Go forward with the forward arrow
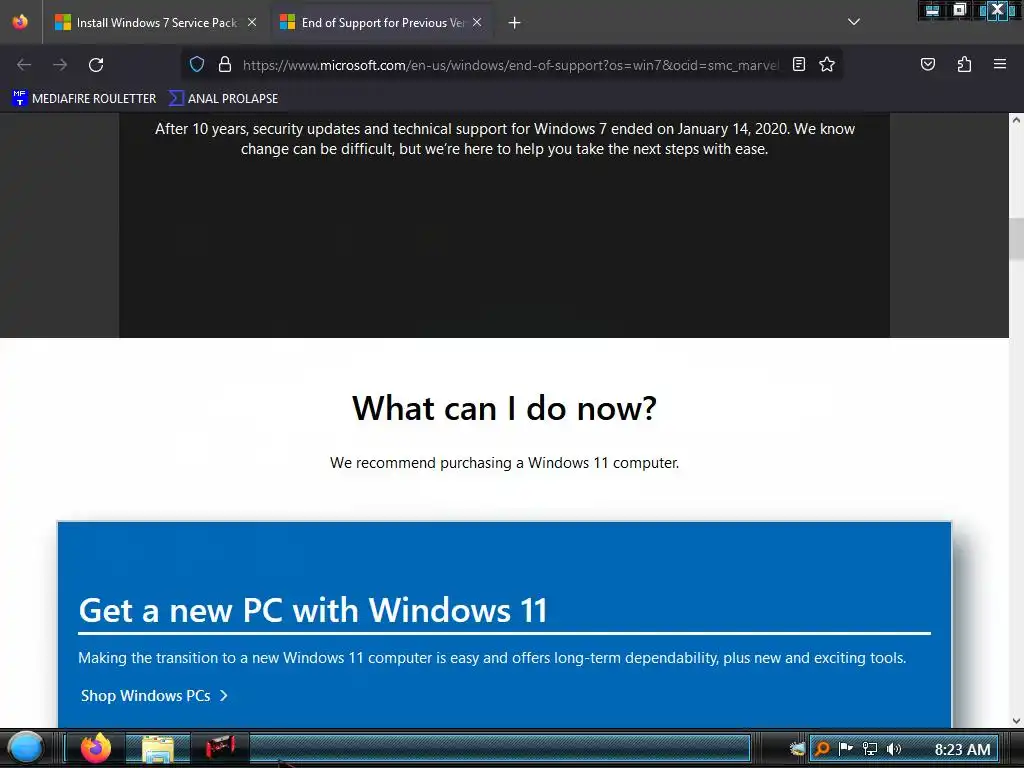Viewport: 1024px width, 768px height. [x=60, y=65]
